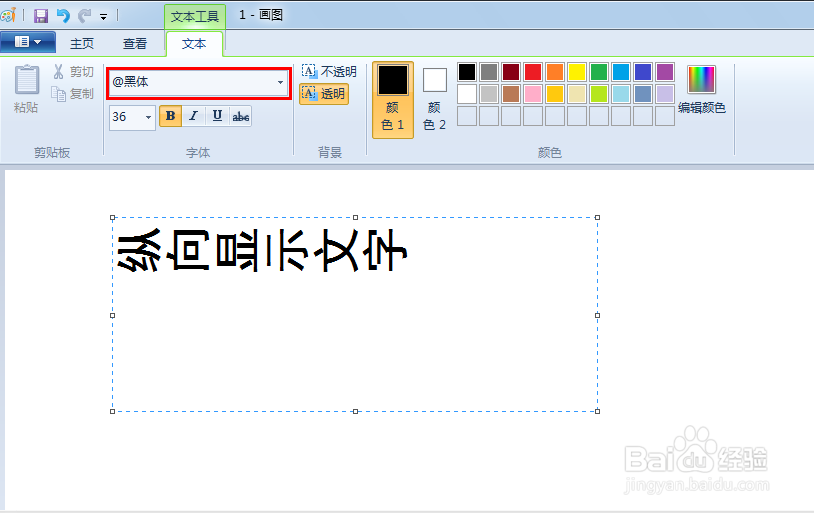Pick the white color swatch
Viewport: 814px width, 513px height.
point(467,94)
